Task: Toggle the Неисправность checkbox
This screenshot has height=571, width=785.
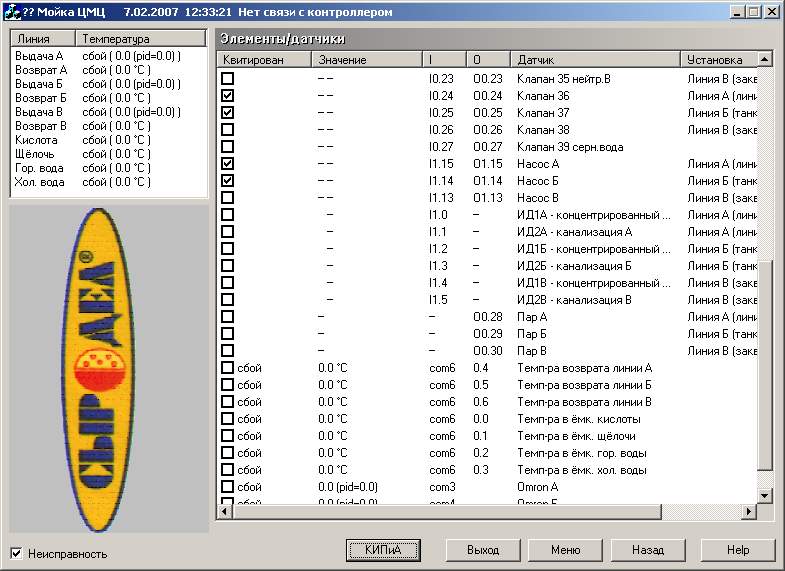Action: click(17, 553)
